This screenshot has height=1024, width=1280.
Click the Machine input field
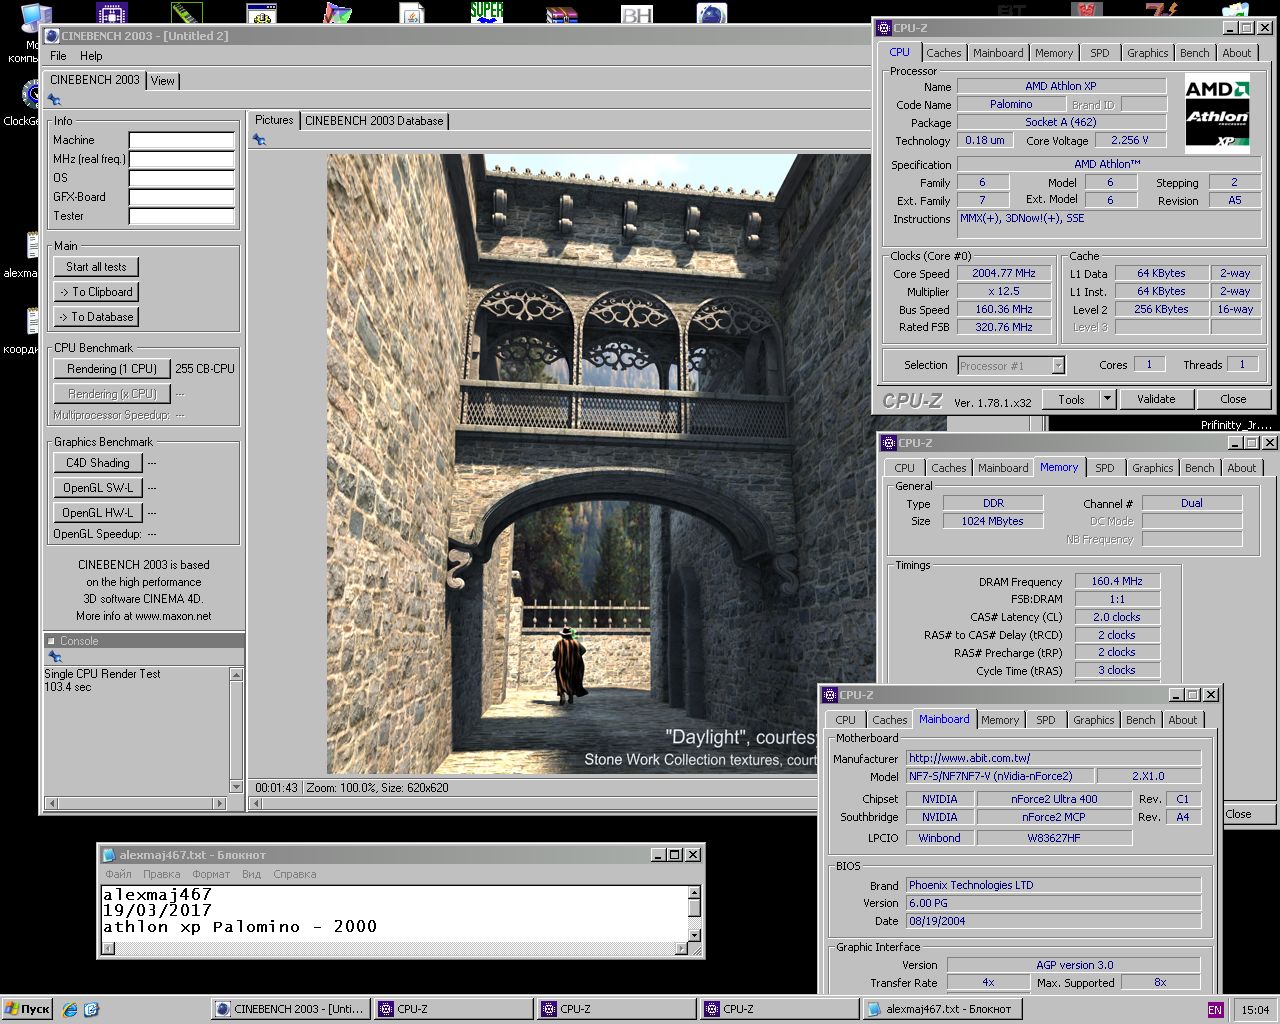pyautogui.click(x=182, y=140)
